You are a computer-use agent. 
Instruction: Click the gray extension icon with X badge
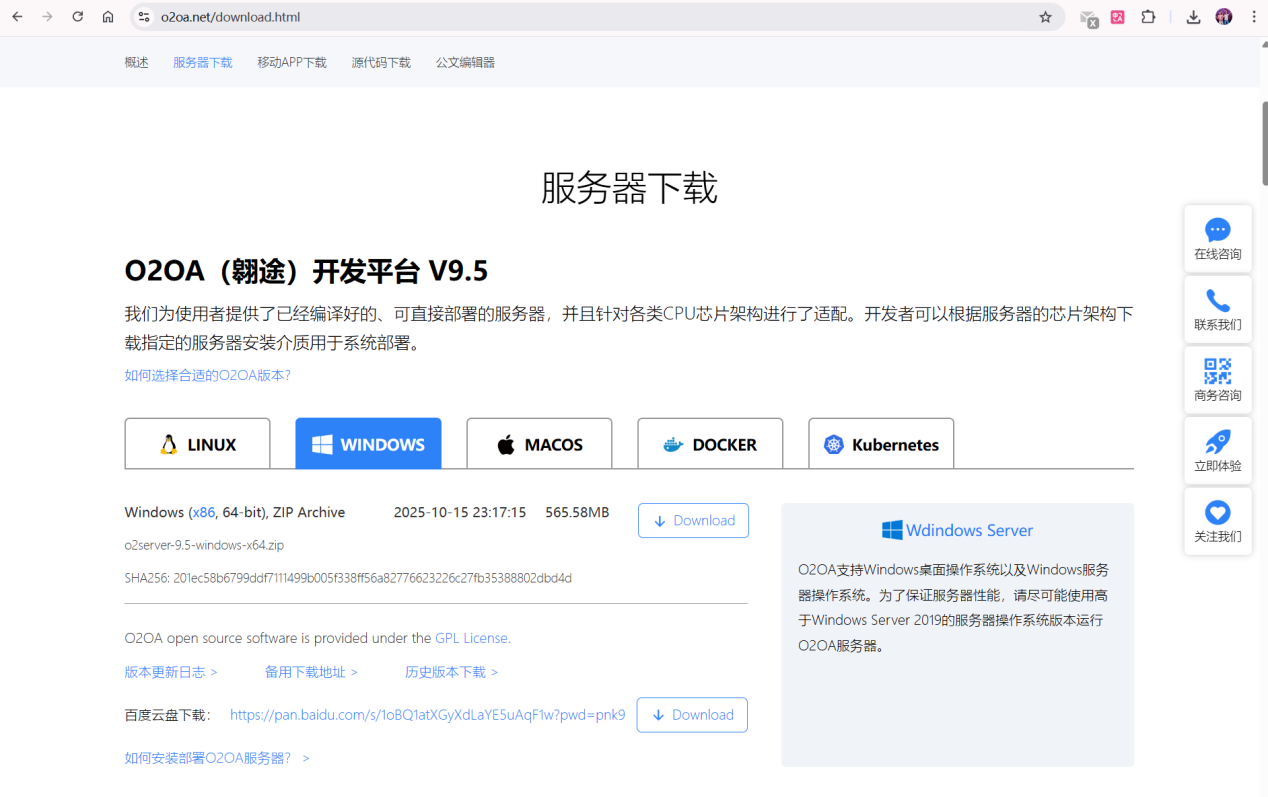(1089, 18)
